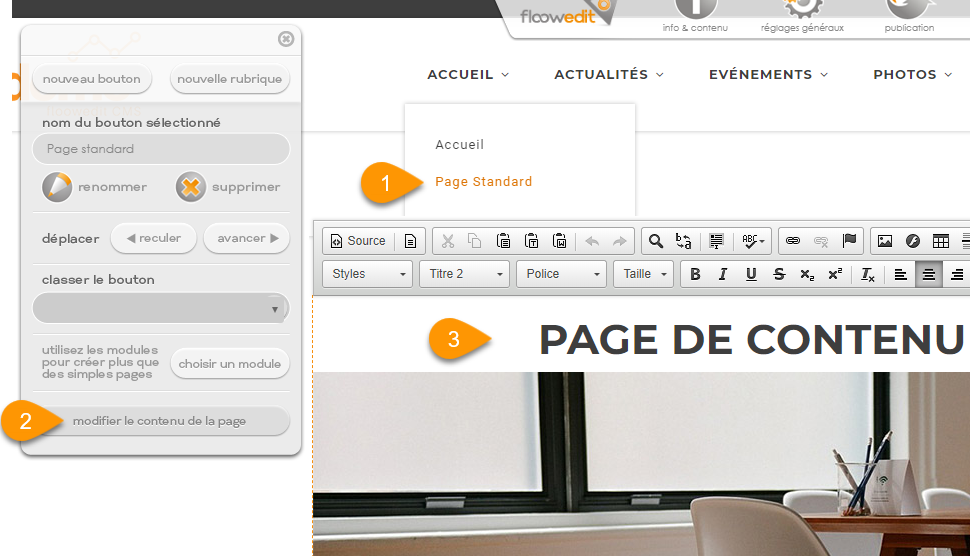Viewport: 970px width, 556px height.
Task: Click the insert link chain icon
Action: click(793, 241)
